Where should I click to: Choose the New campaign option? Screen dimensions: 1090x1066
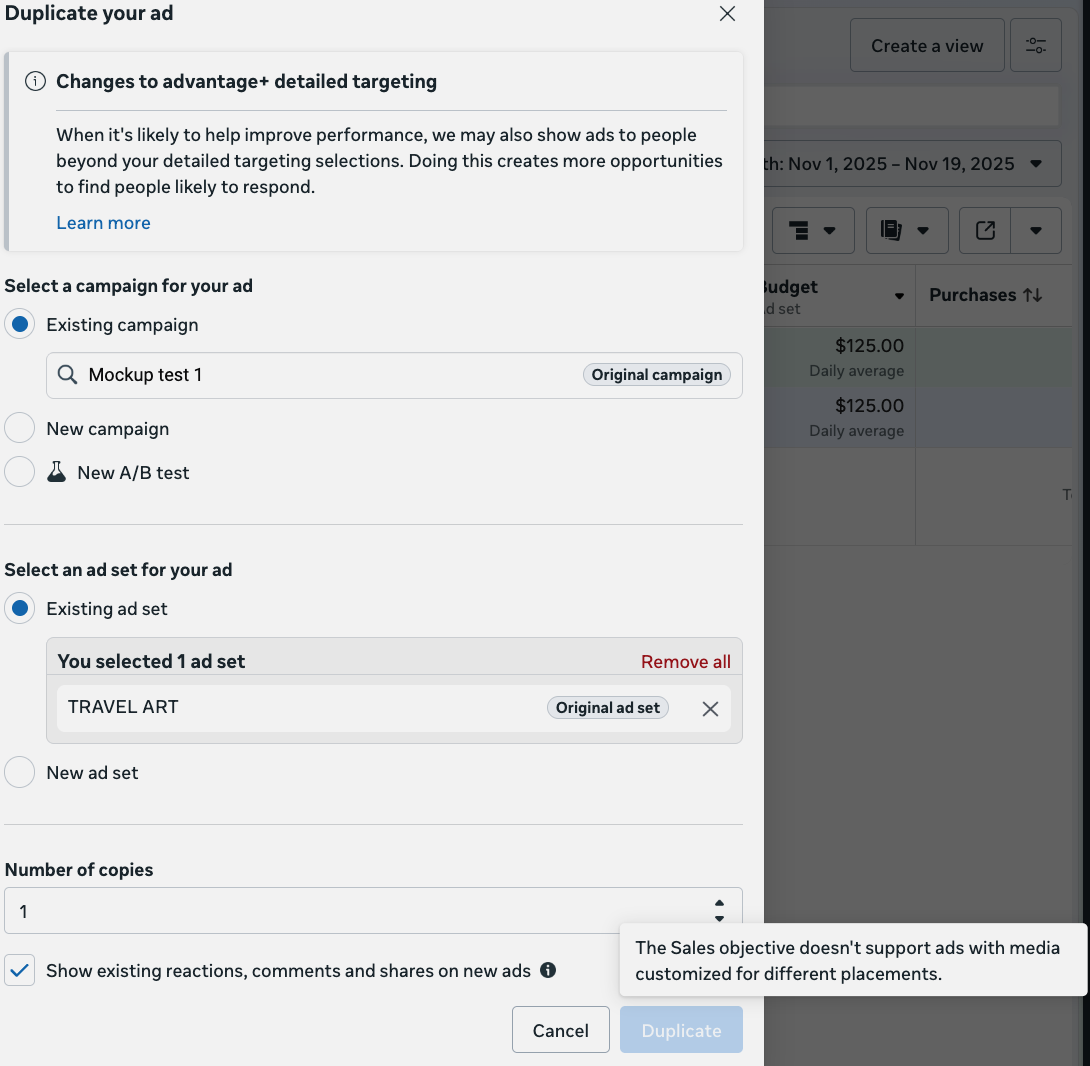[19, 428]
